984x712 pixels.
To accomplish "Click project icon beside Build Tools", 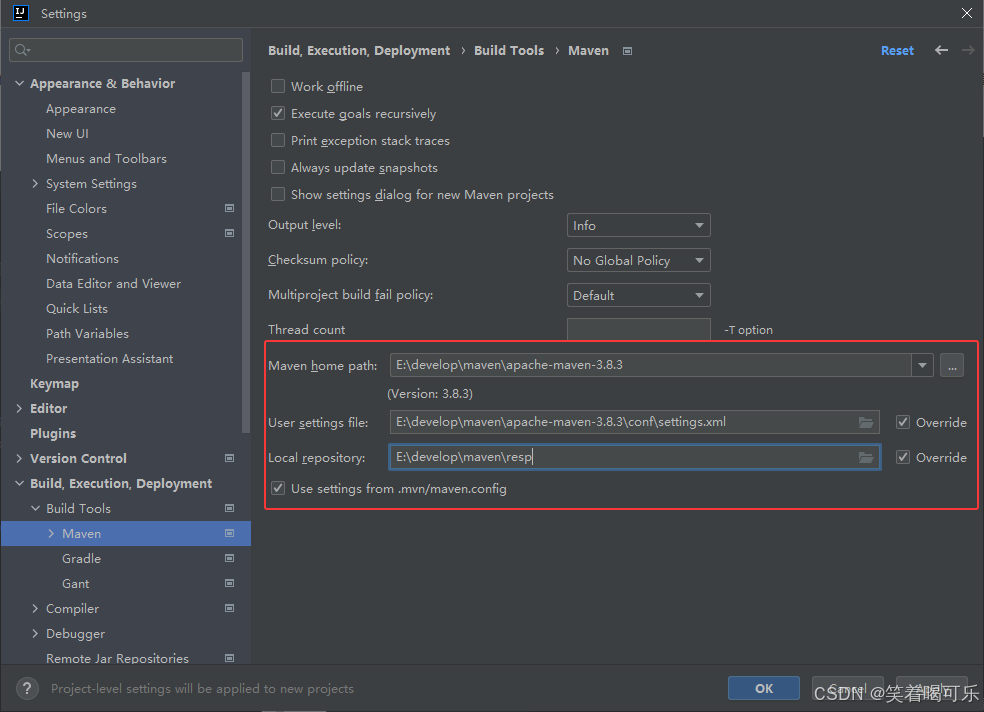I will click(x=230, y=508).
